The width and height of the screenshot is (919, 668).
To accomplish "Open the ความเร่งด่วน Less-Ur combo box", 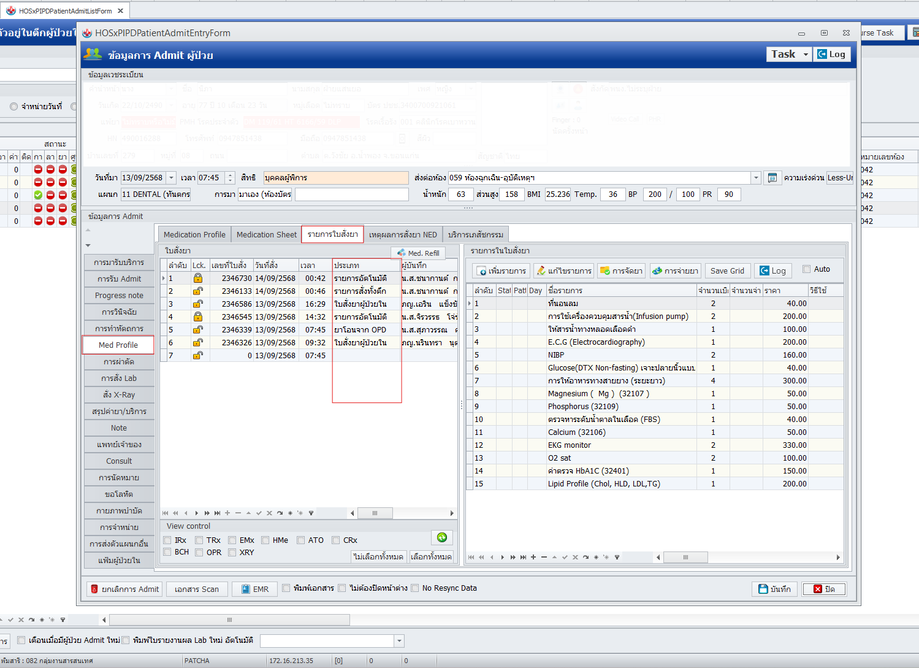I will click(839, 178).
